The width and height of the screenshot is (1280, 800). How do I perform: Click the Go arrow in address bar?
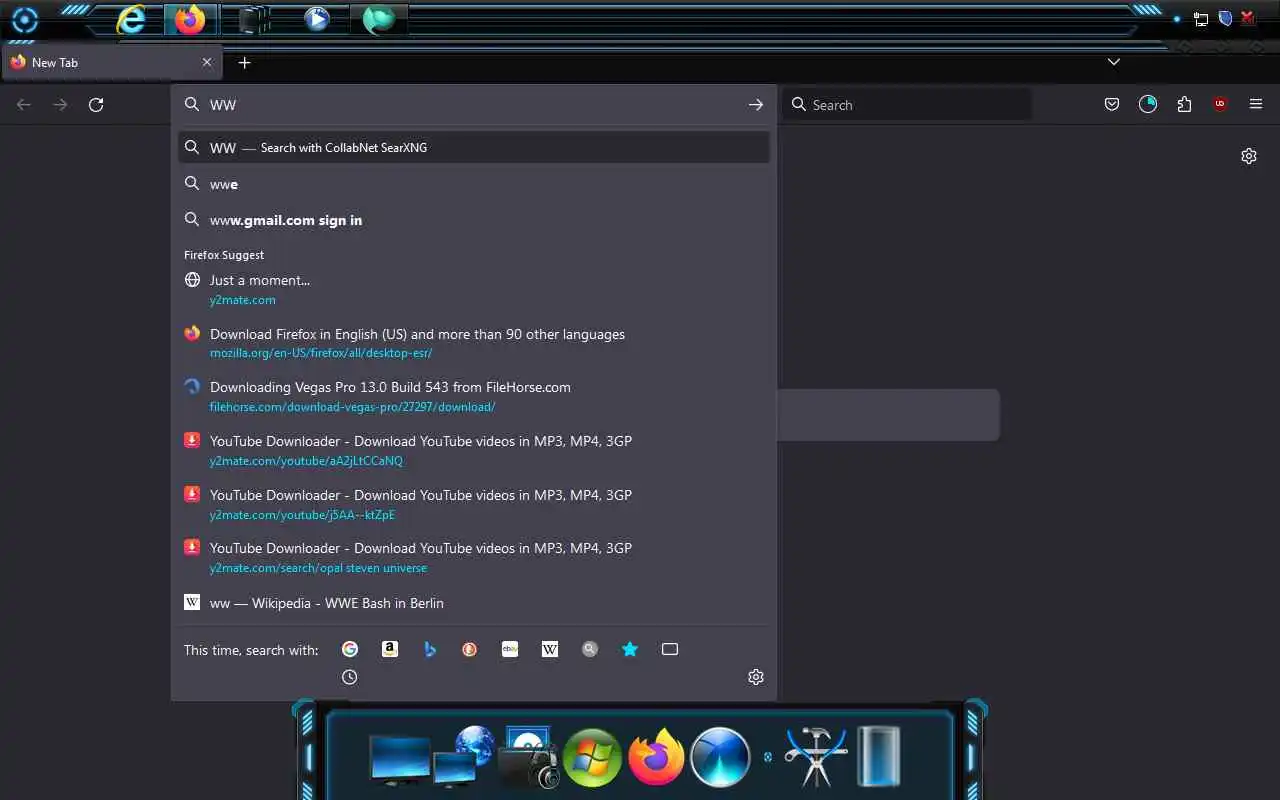[756, 105]
